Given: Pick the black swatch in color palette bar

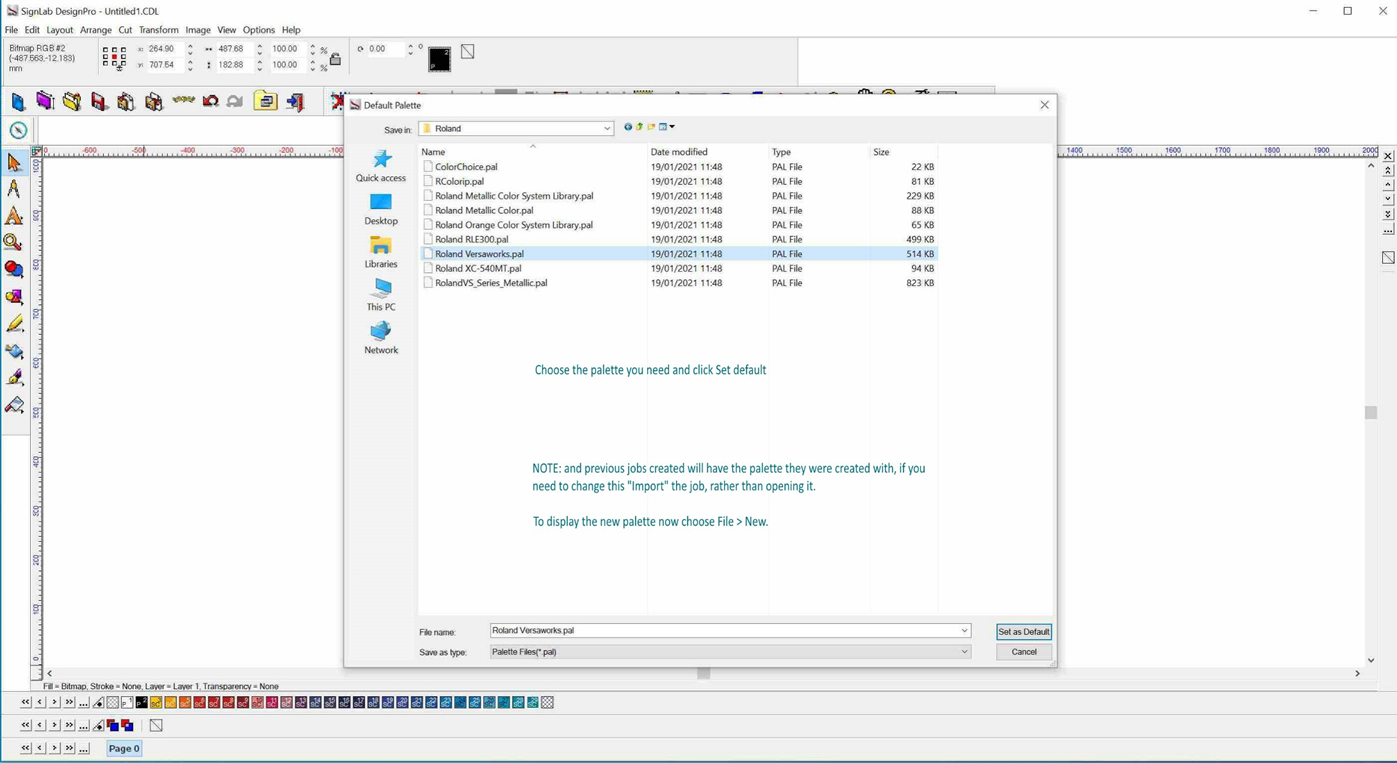Looking at the screenshot, I should point(141,703).
